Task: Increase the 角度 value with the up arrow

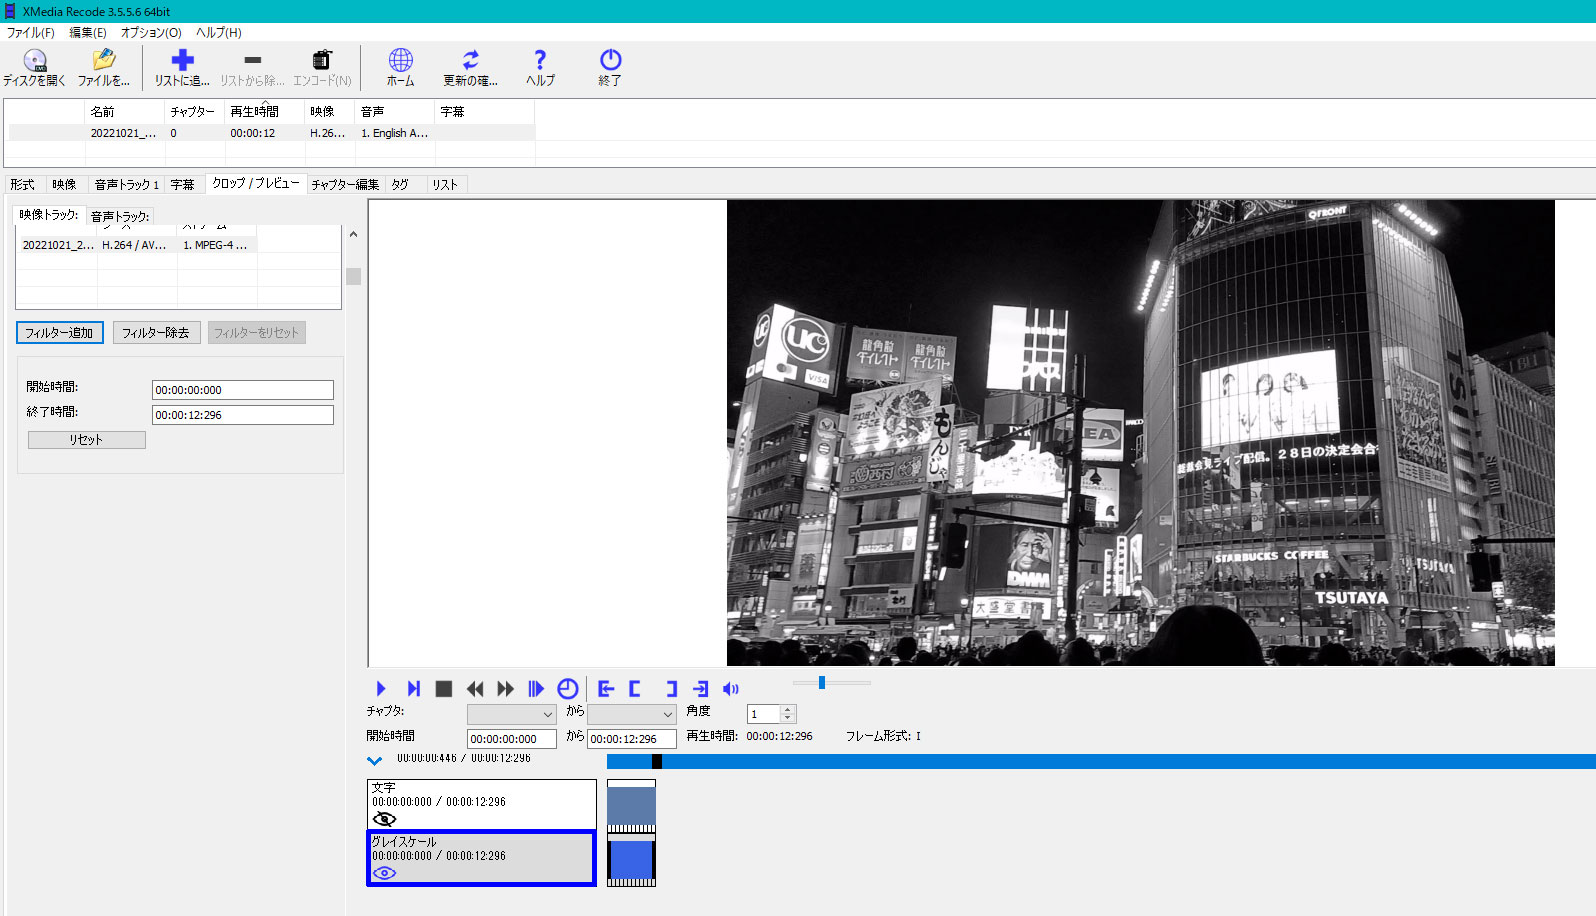Action: pos(788,709)
